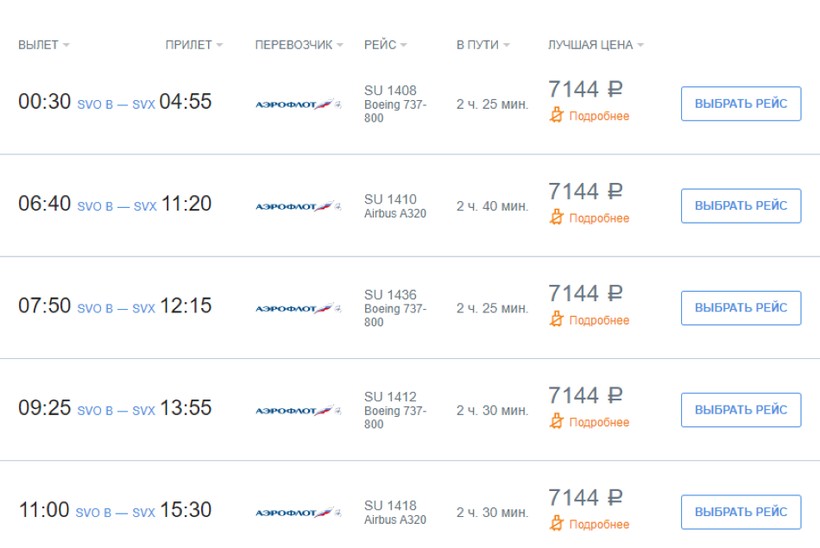Image resolution: width=820 pixels, height=548 pixels.
Task: Sort by В ПУТИ travel duration
Action: [x=483, y=45]
